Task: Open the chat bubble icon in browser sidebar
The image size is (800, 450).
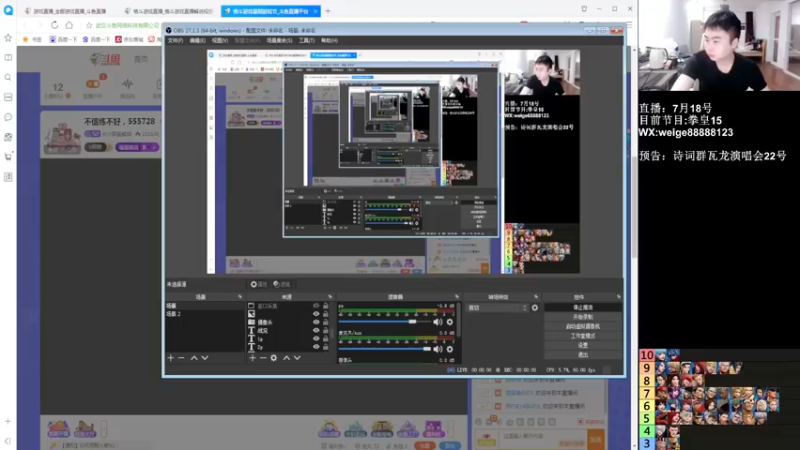Action: click(x=8, y=117)
